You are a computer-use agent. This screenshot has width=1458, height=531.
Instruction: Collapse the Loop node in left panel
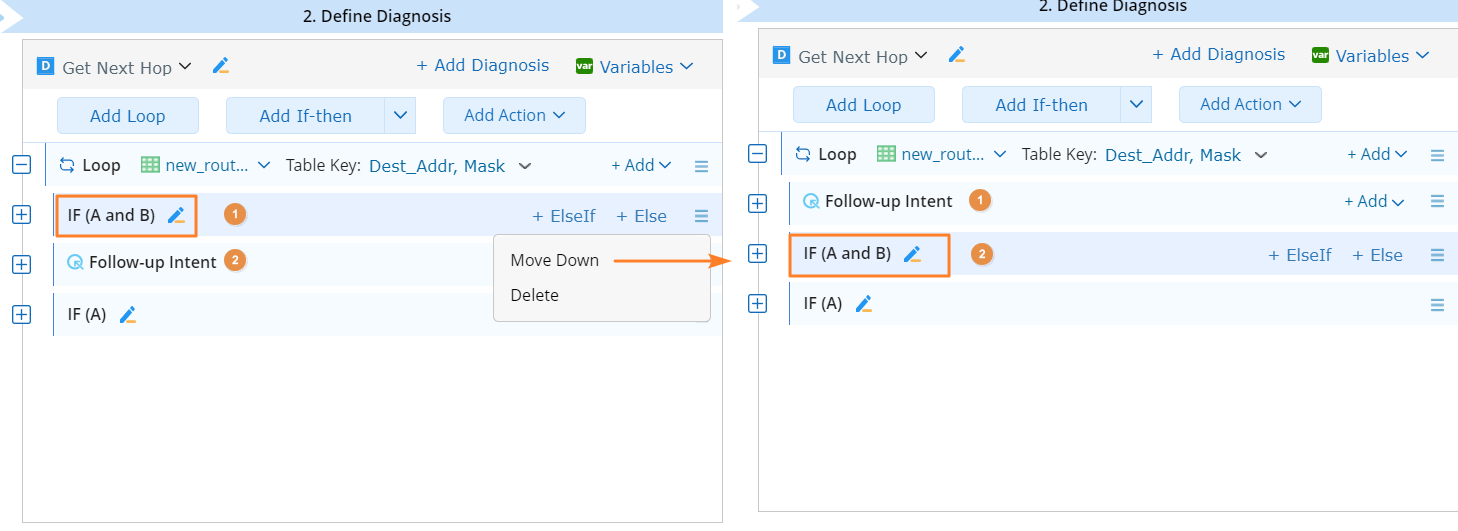pos(21,165)
